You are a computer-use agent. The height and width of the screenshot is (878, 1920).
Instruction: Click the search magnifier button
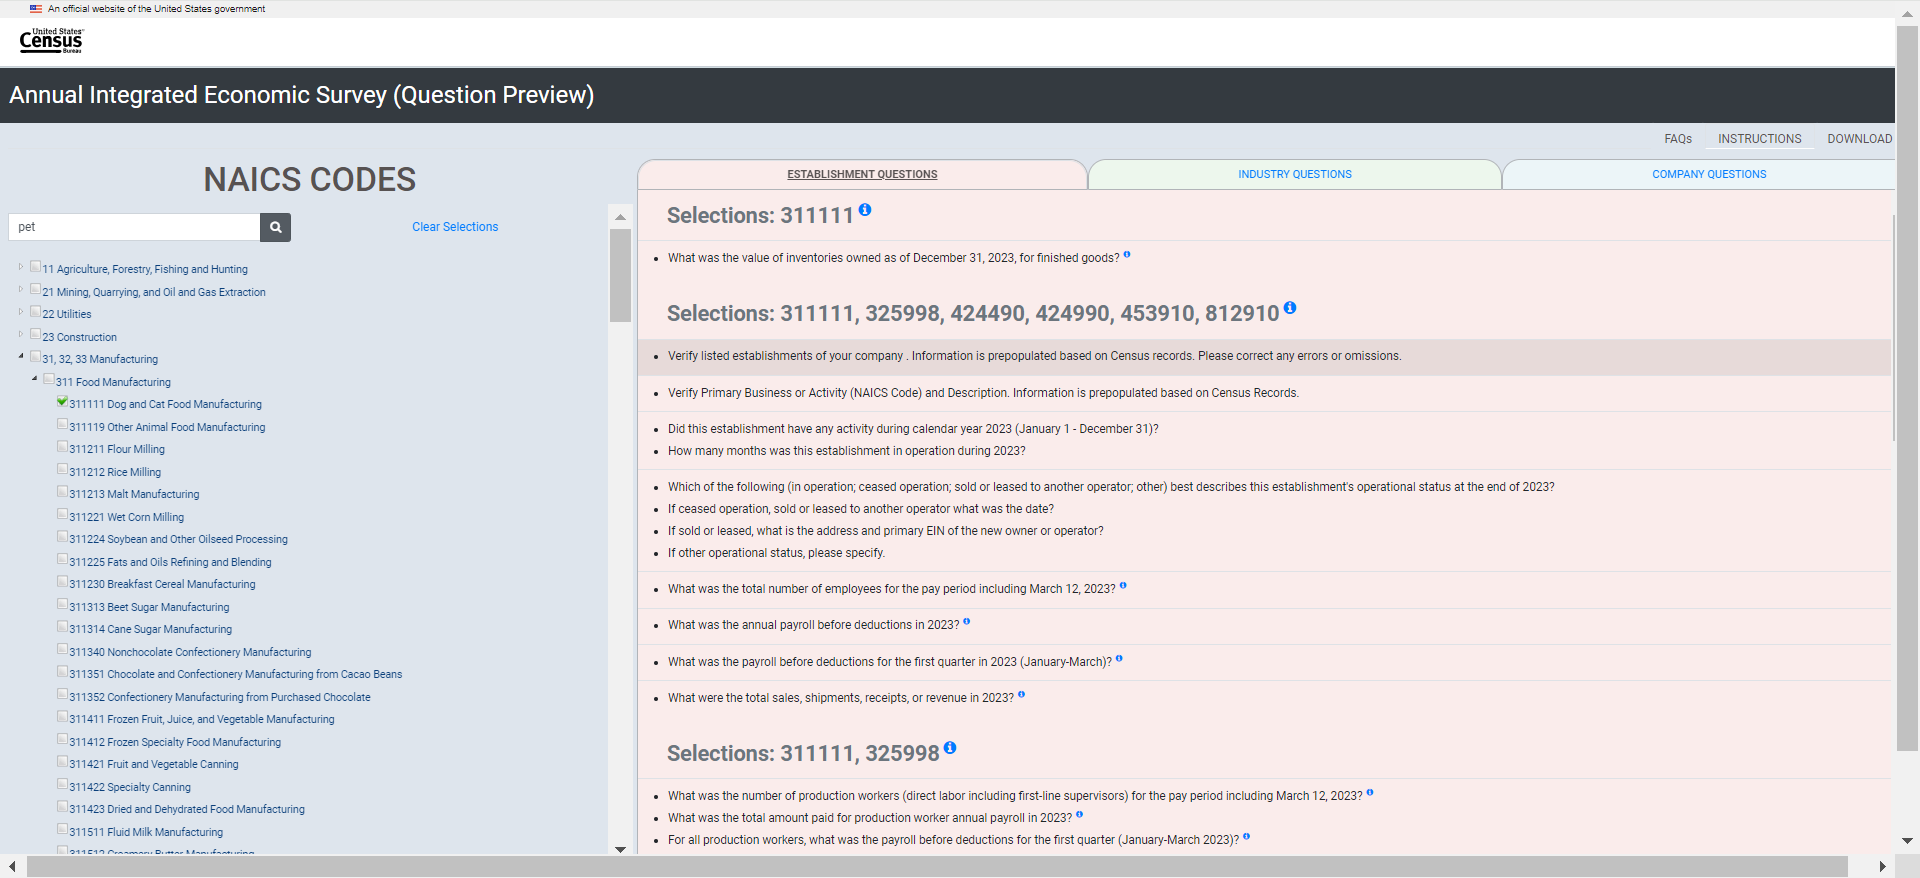point(275,227)
